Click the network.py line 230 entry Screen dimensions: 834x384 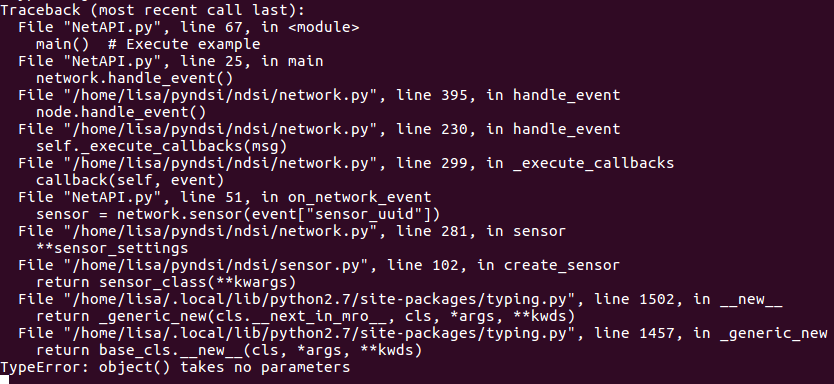[x=319, y=129]
